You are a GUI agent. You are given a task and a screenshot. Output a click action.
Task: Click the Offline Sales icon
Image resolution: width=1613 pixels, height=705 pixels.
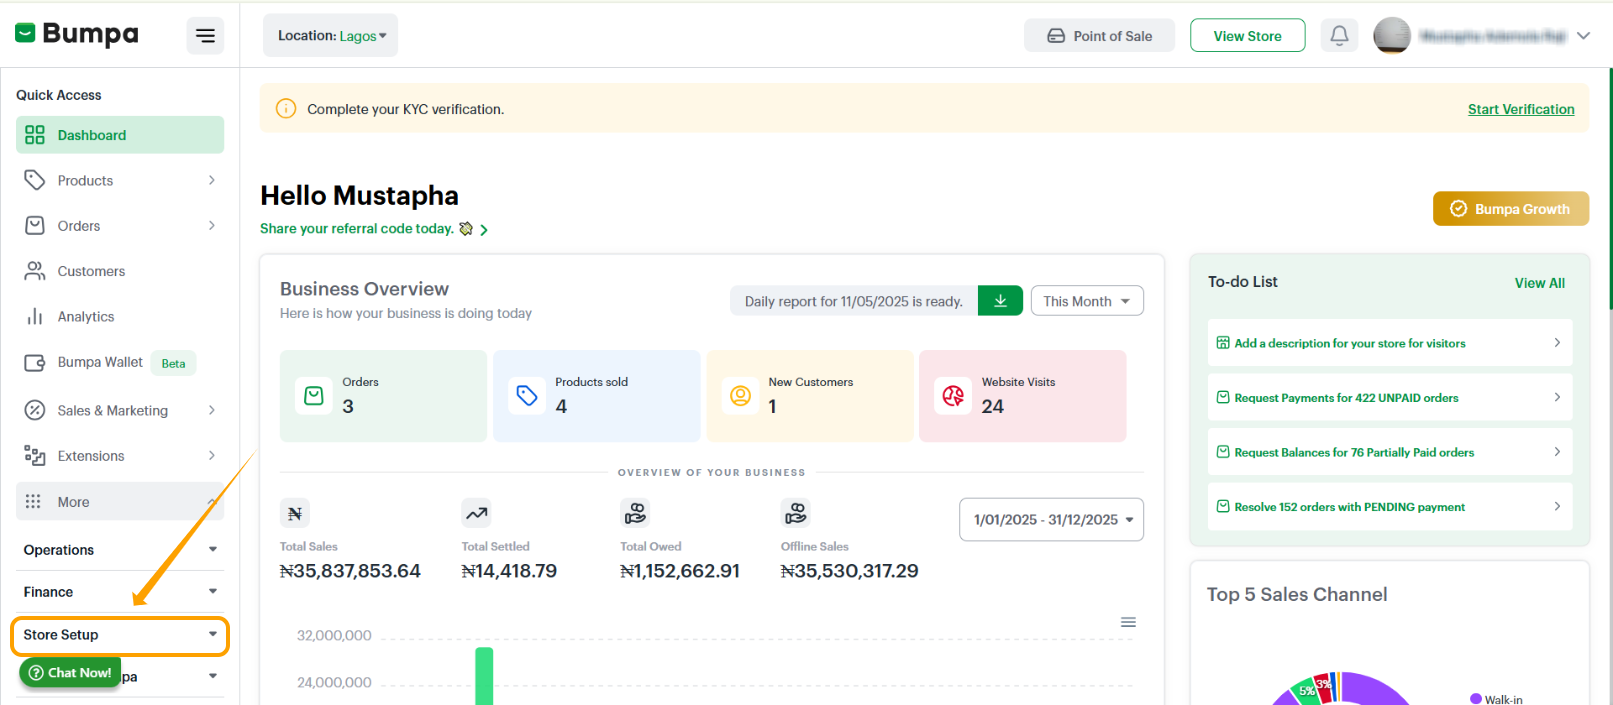(x=796, y=513)
